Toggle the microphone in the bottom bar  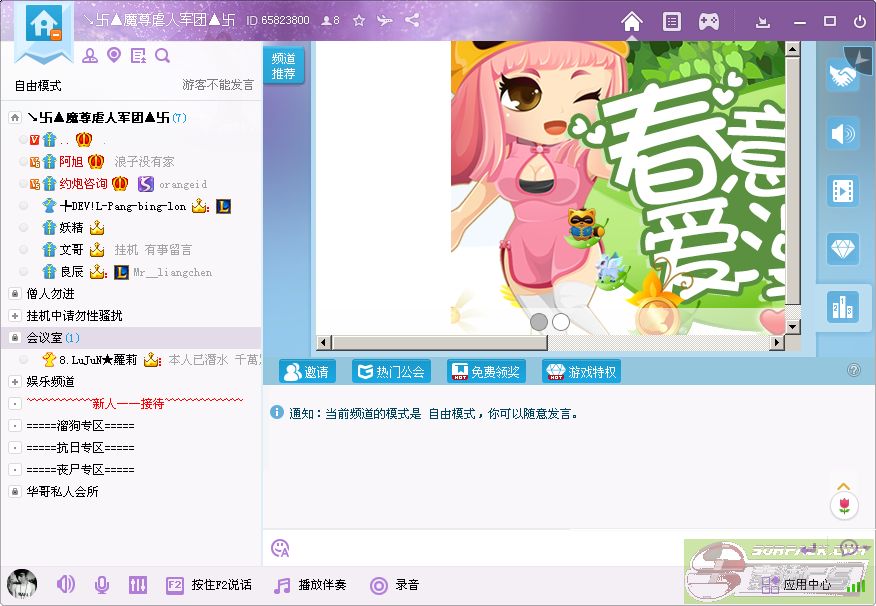point(102,585)
